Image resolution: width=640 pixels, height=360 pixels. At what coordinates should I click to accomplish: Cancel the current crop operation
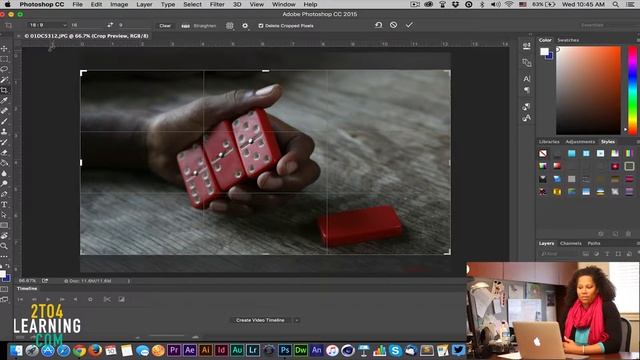click(393, 25)
